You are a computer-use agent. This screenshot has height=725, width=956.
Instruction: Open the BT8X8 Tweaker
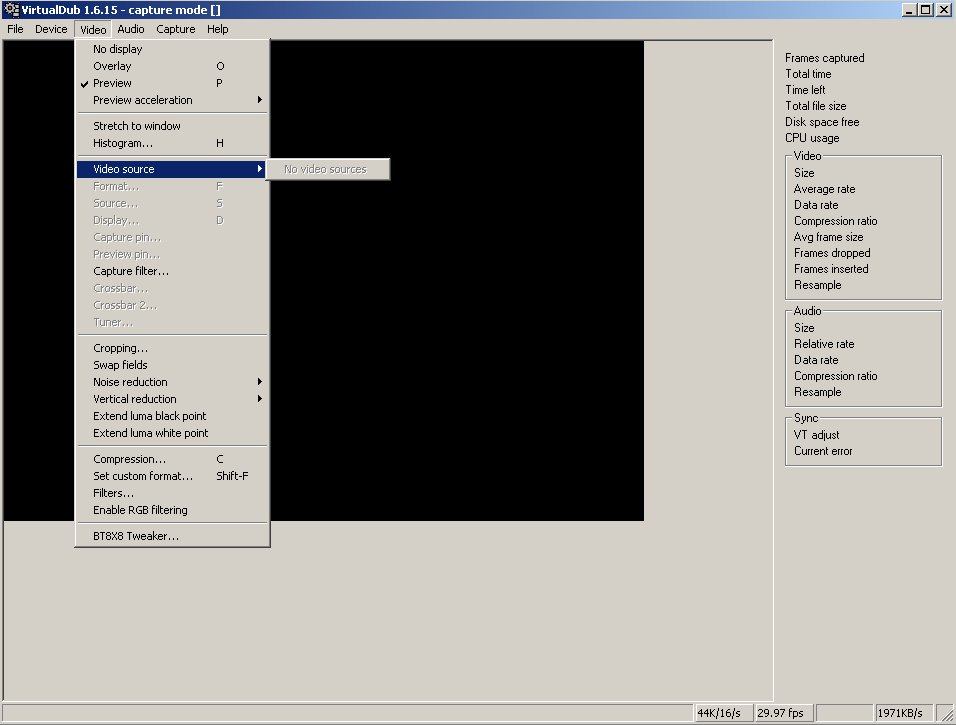point(173,537)
